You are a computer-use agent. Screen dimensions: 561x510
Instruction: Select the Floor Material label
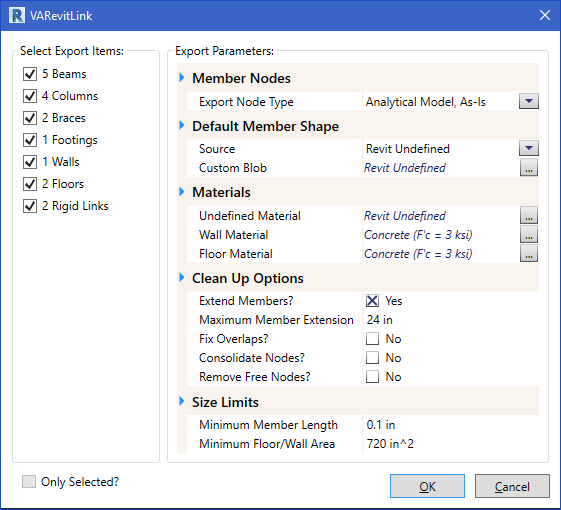point(236,254)
